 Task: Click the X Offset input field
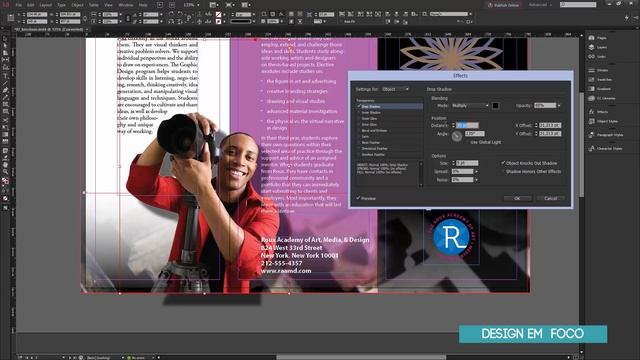tap(550, 125)
